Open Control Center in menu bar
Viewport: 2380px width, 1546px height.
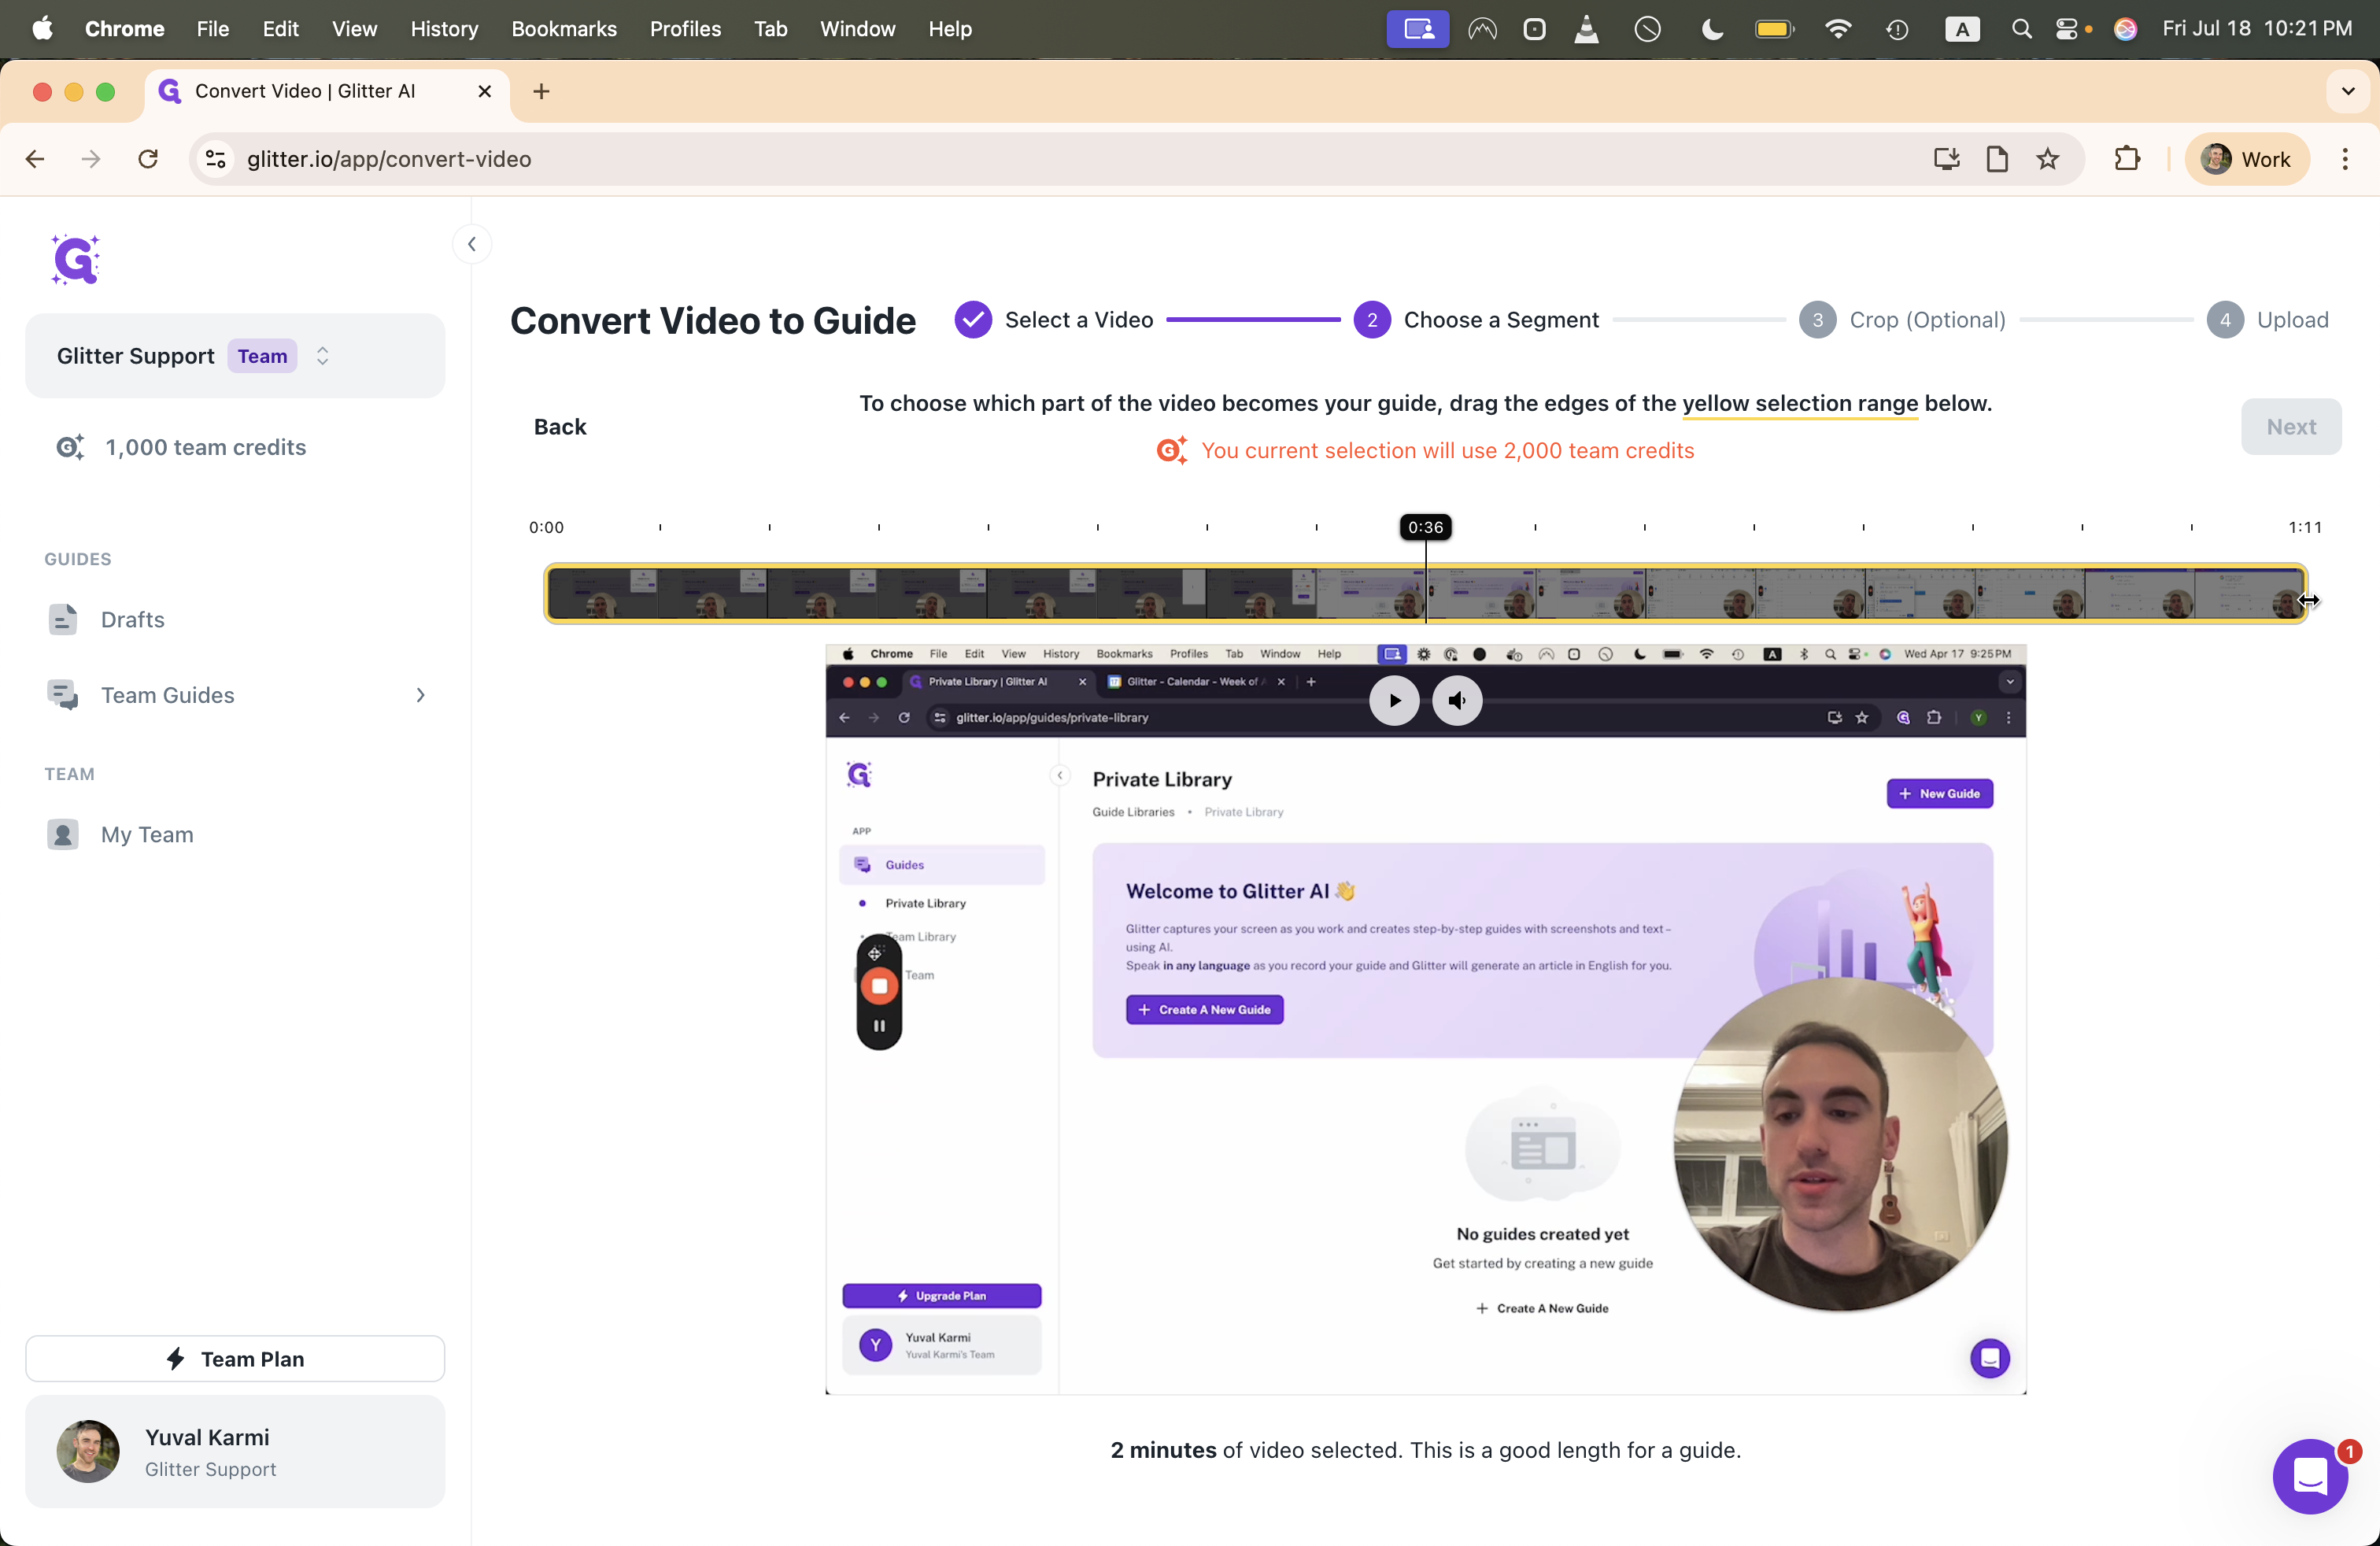pyautogui.click(x=2067, y=29)
